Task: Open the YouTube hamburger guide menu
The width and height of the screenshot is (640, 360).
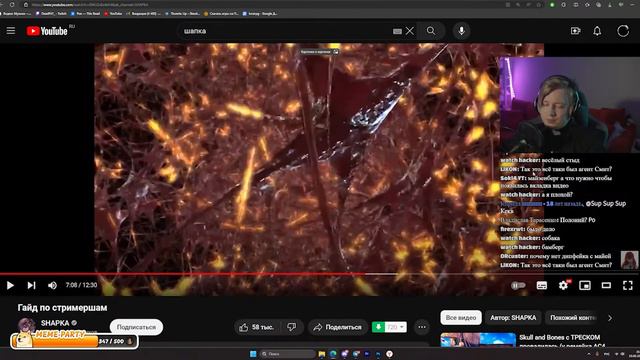Action: (x=11, y=31)
